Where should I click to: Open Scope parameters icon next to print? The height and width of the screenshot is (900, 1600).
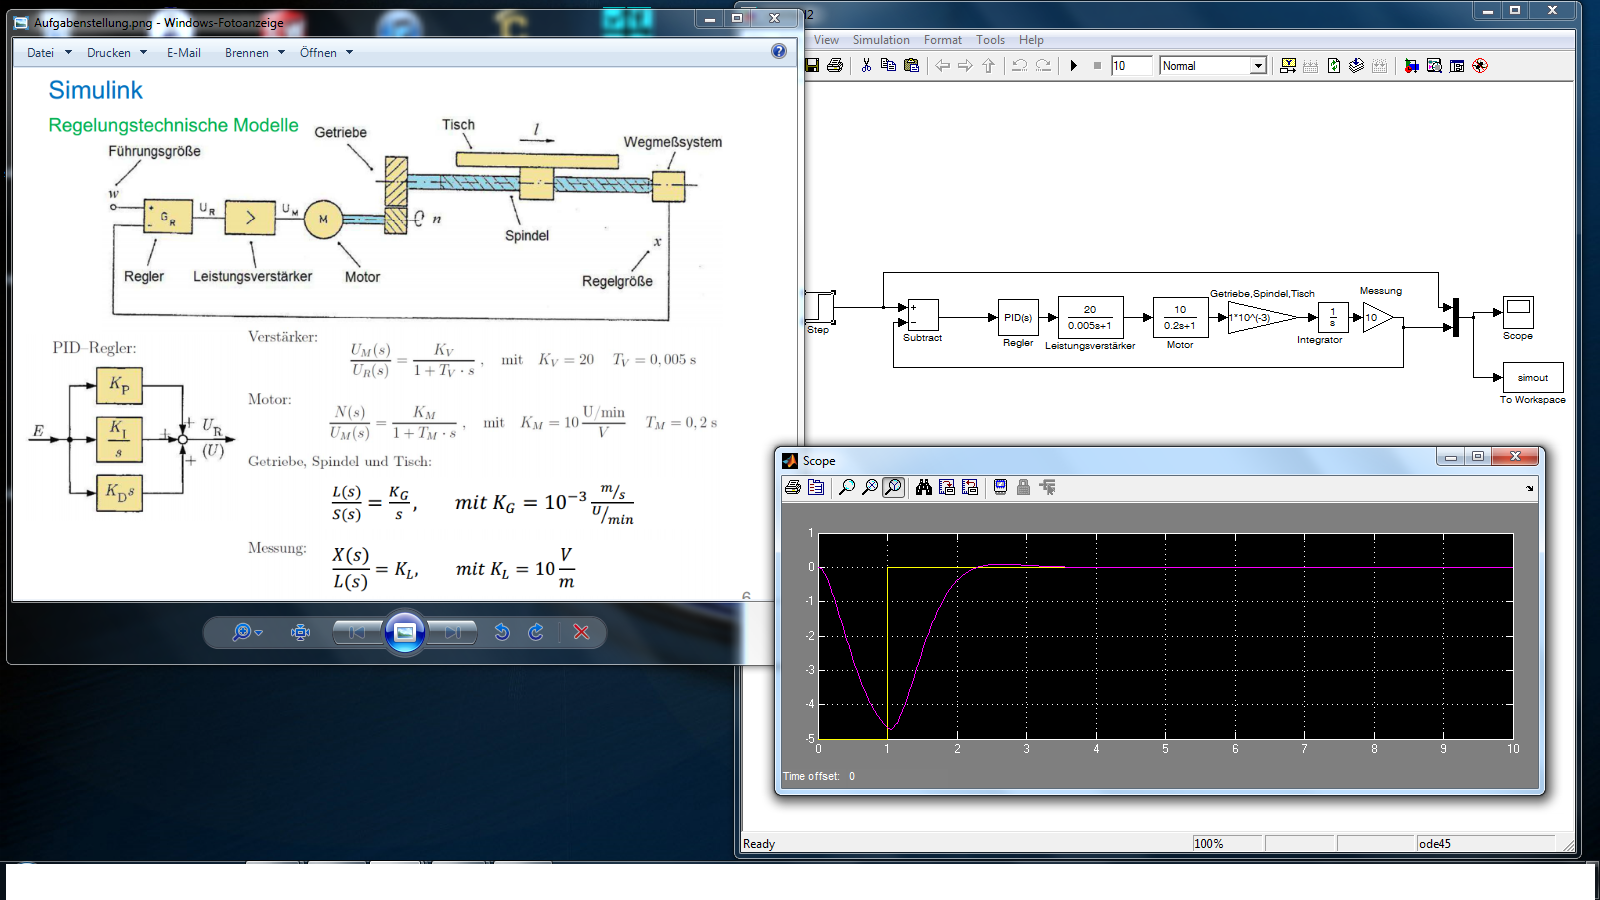[x=816, y=487]
